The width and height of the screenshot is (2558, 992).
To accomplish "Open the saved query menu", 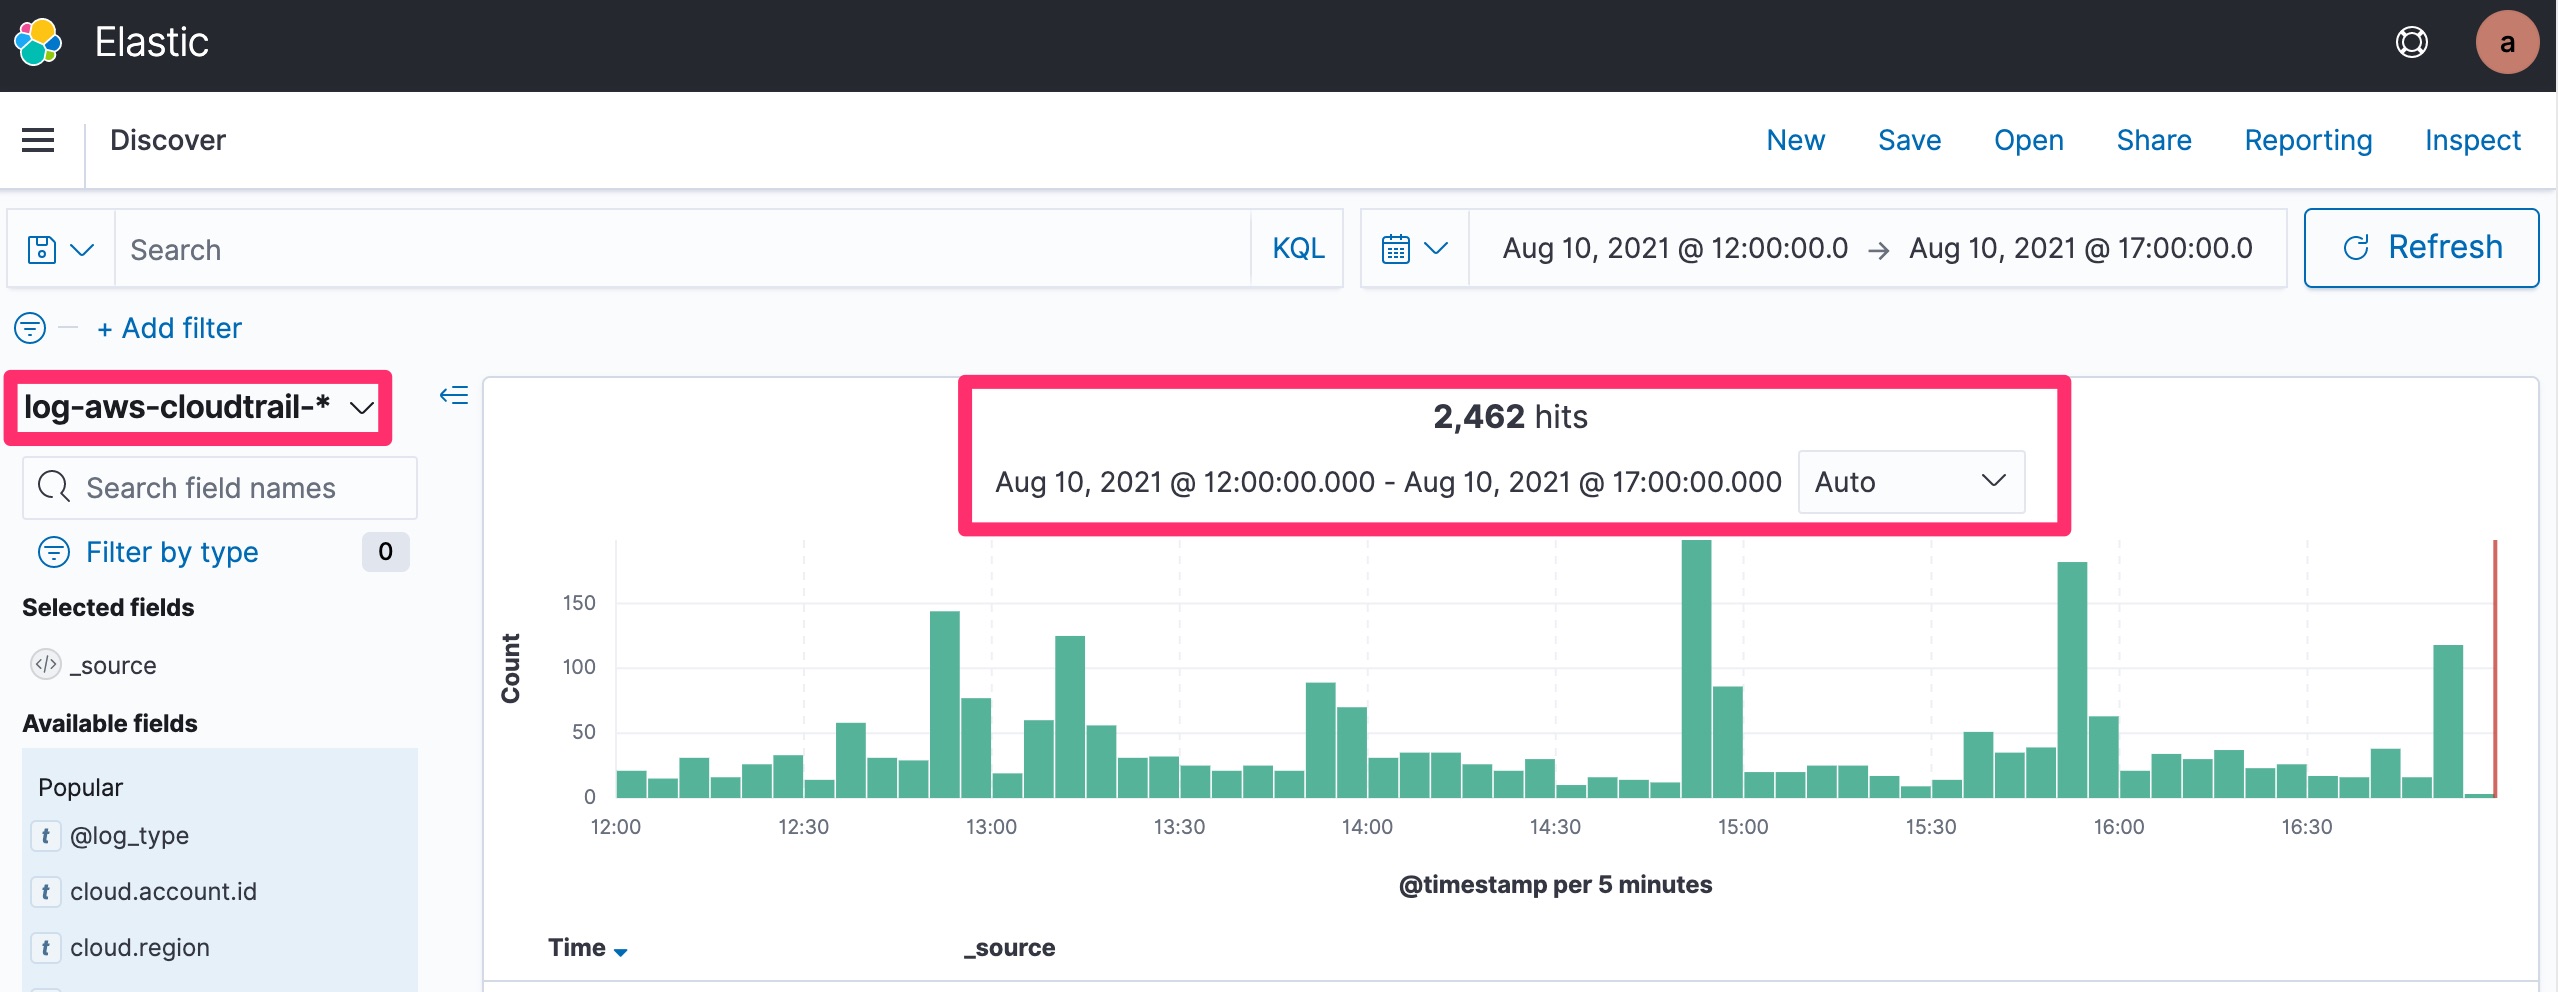I will (x=61, y=249).
